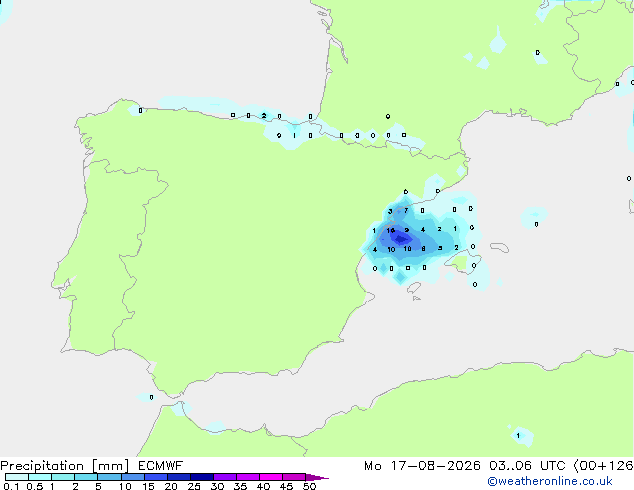Screen dimensions: 634x490
Task: Click the 35–40 mm legend swatch
Action: (x=247, y=477)
